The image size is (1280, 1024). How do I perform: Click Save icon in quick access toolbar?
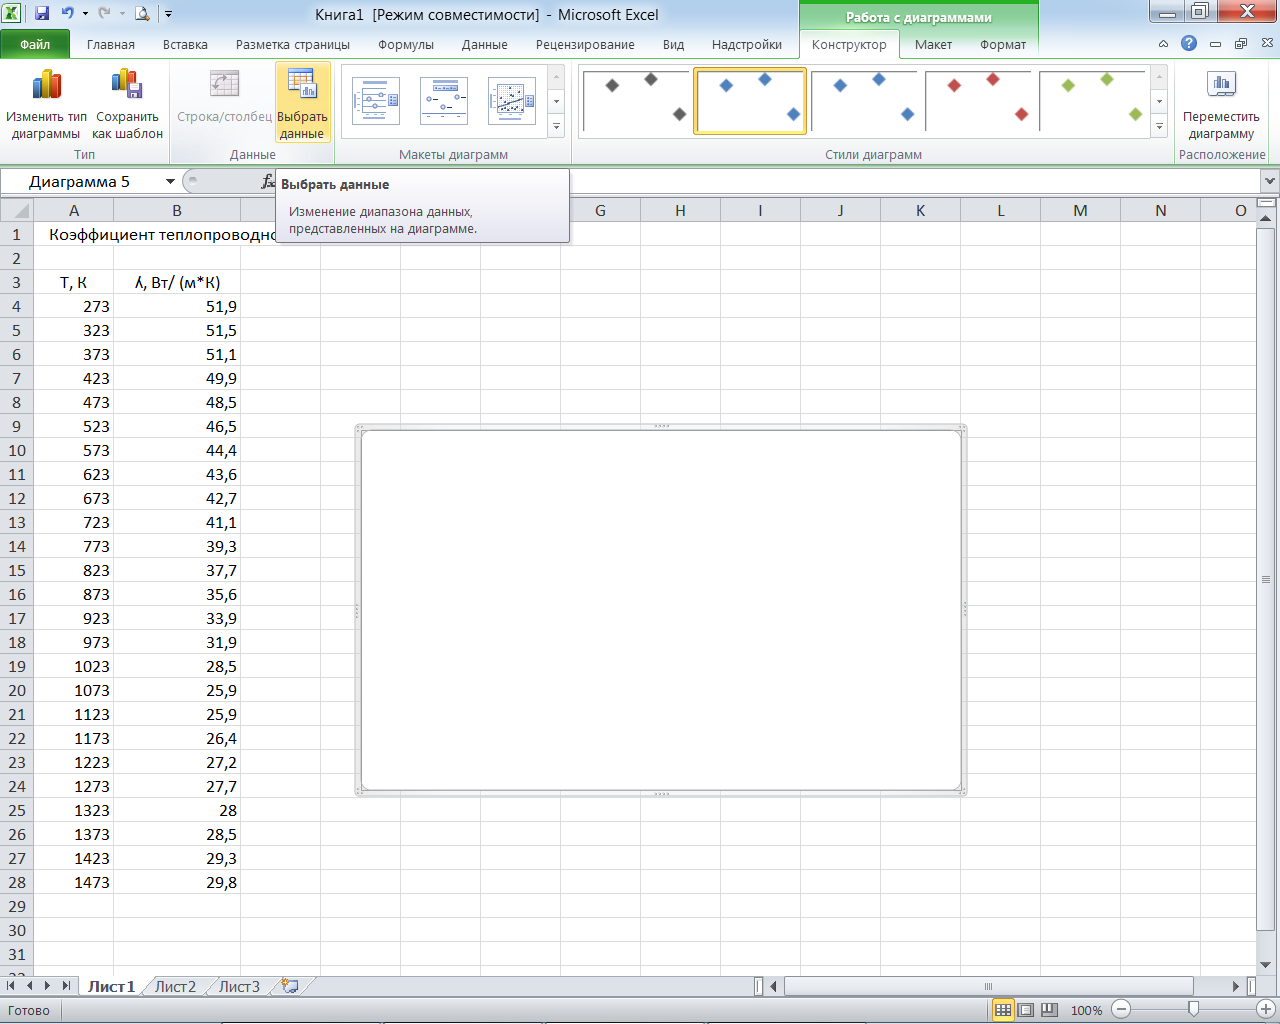coord(42,14)
